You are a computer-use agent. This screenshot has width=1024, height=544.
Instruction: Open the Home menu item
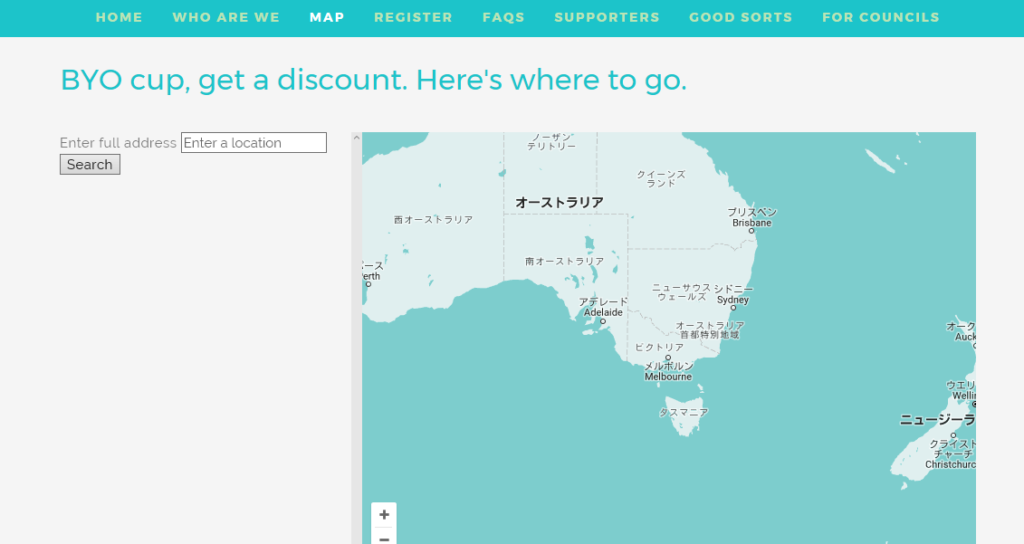[119, 17]
